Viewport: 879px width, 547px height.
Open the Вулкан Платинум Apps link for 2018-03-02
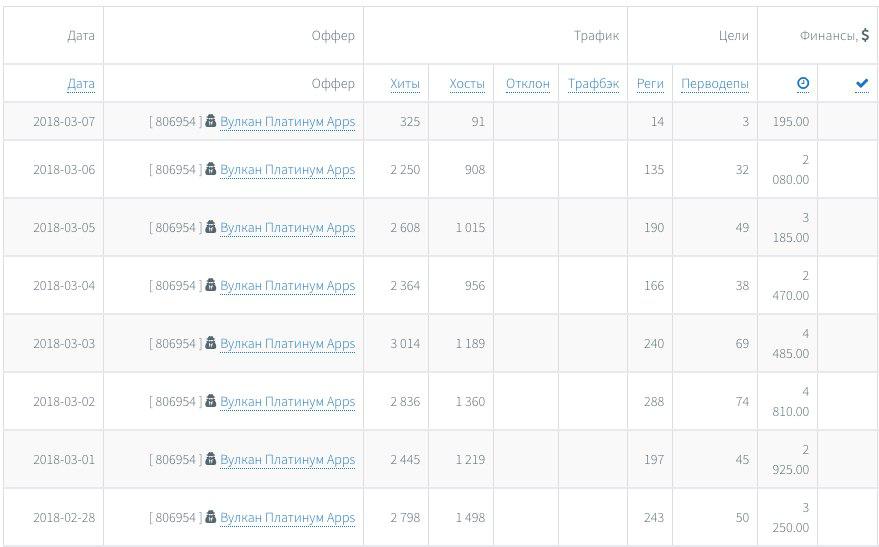pyautogui.click(x=288, y=401)
